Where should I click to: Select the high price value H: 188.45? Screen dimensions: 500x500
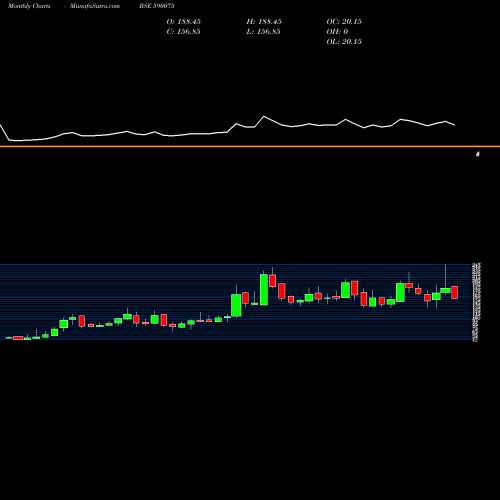(x=264, y=21)
